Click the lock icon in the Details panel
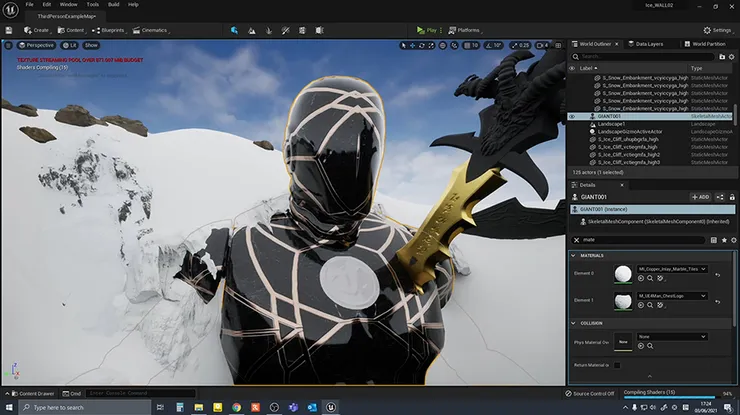740x415 pixels. coord(732,197)
